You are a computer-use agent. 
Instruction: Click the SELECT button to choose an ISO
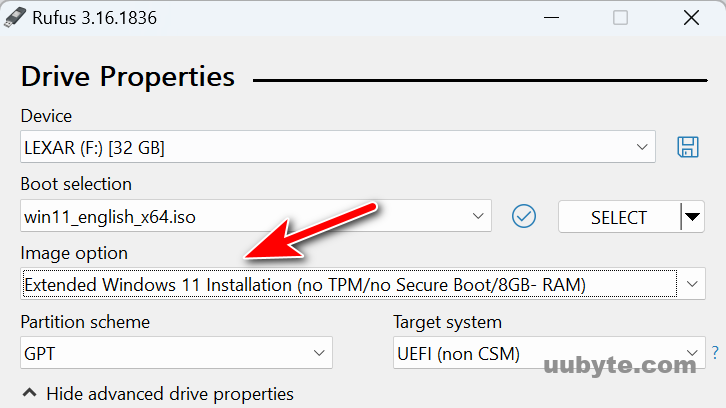[619, 217]
